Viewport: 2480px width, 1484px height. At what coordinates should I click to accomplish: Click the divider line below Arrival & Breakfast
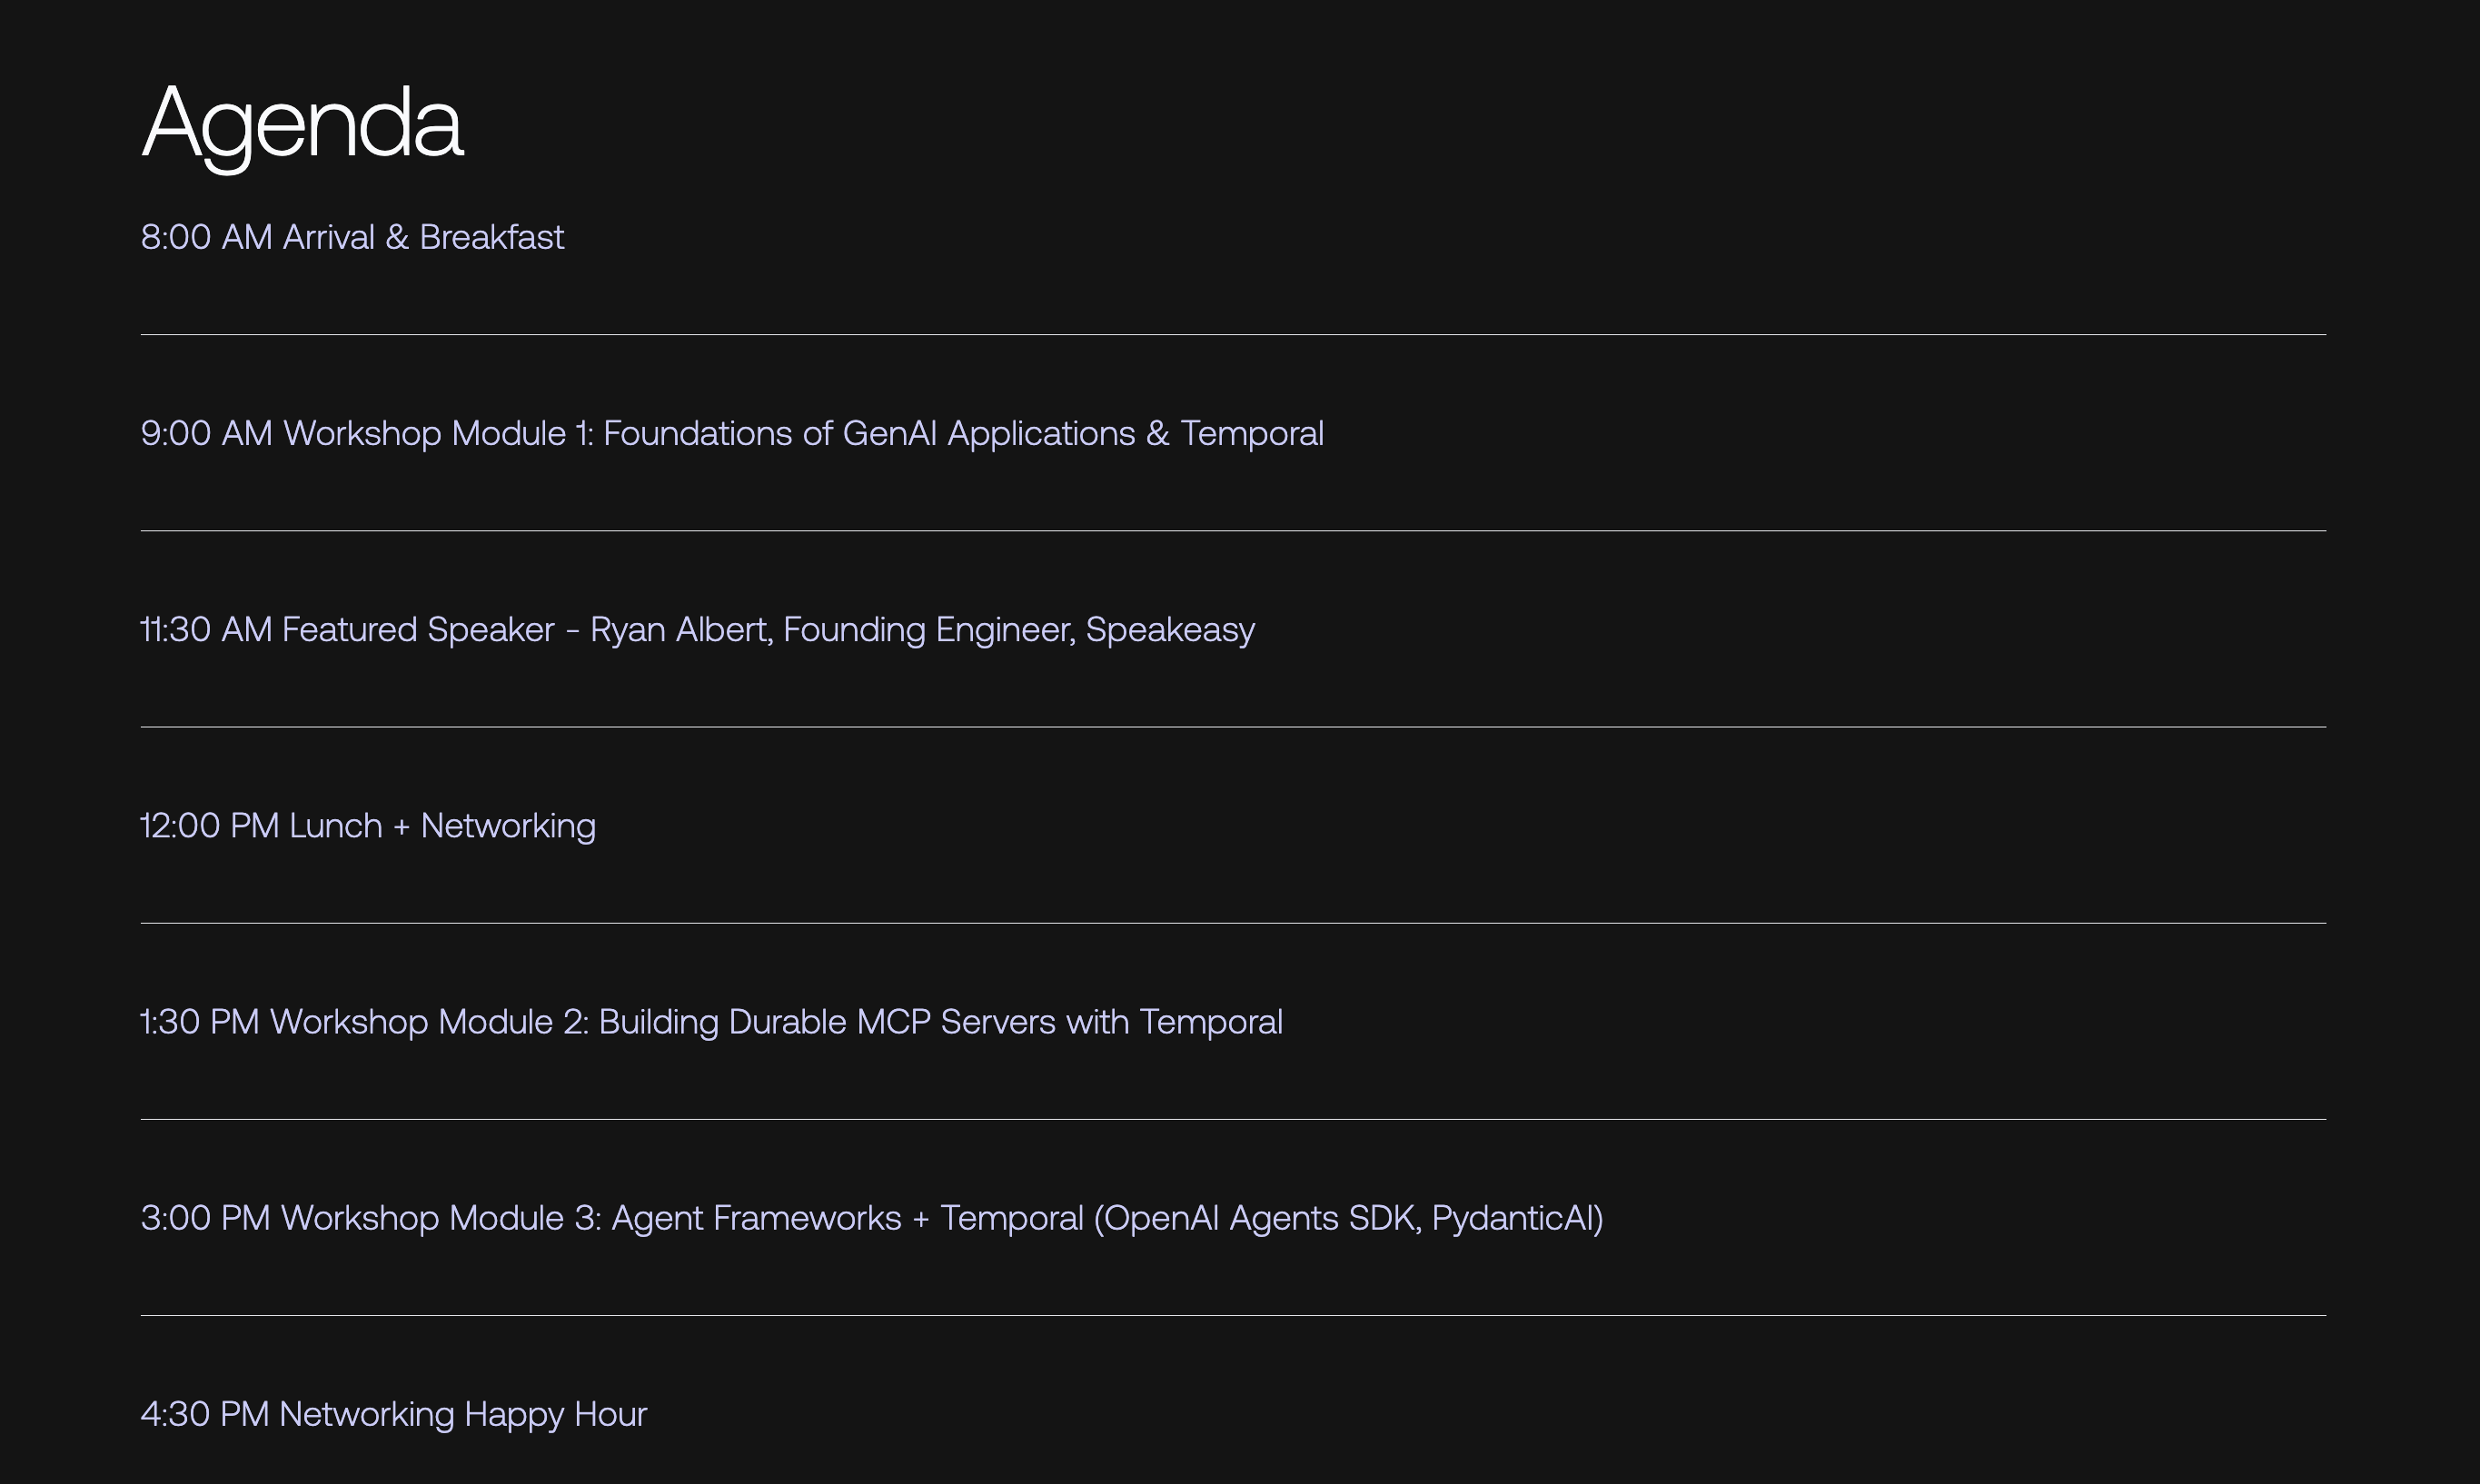coord(1232,334)
